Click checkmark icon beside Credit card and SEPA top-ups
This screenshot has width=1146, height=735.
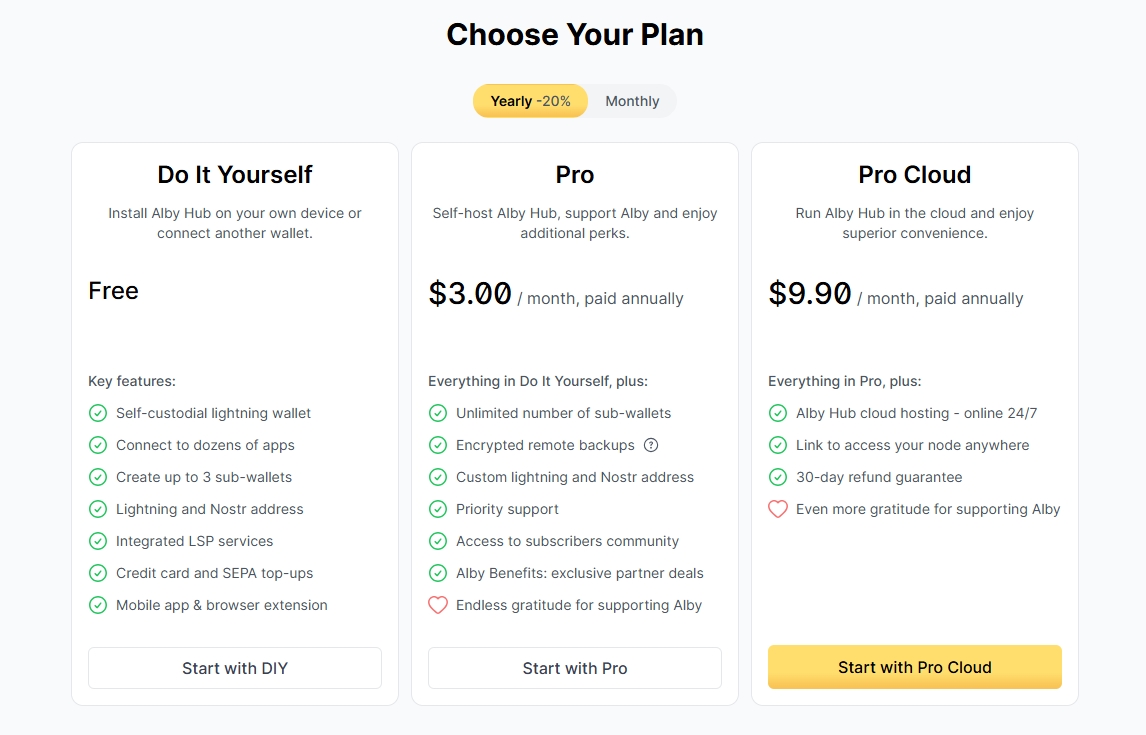click(x=98, y=573)
